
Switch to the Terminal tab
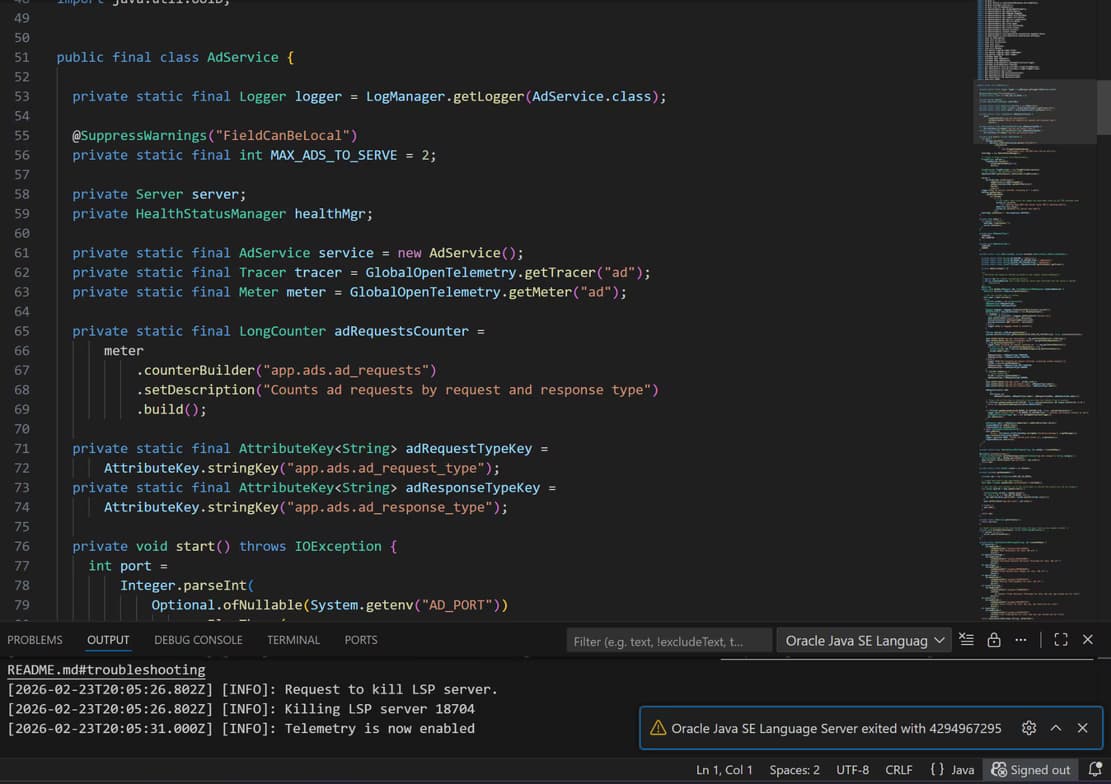pos(293,640)
